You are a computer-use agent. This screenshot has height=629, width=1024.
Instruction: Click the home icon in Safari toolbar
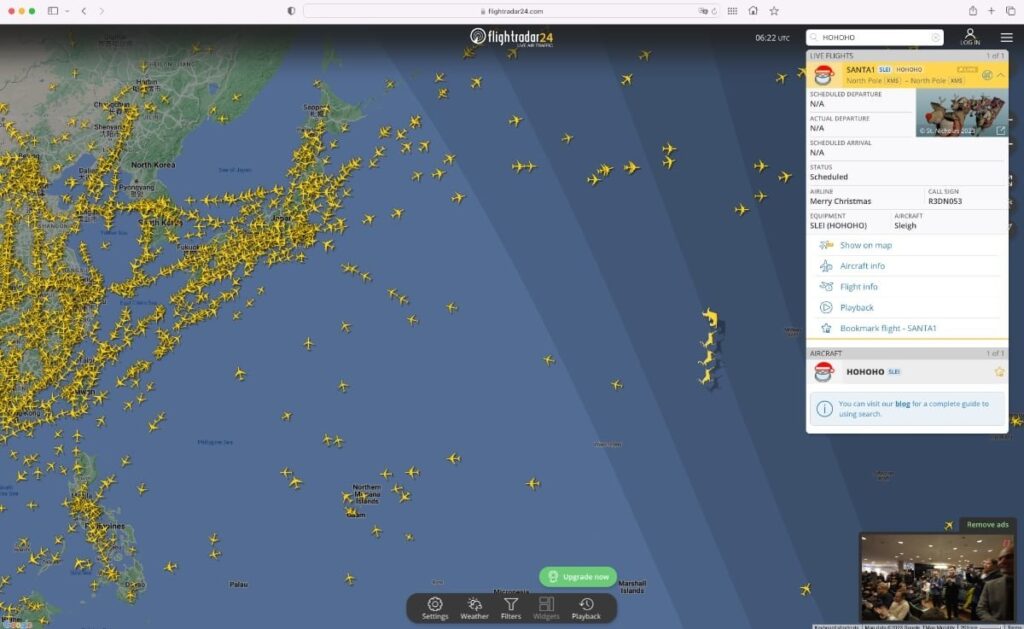(x=753, y=11)
